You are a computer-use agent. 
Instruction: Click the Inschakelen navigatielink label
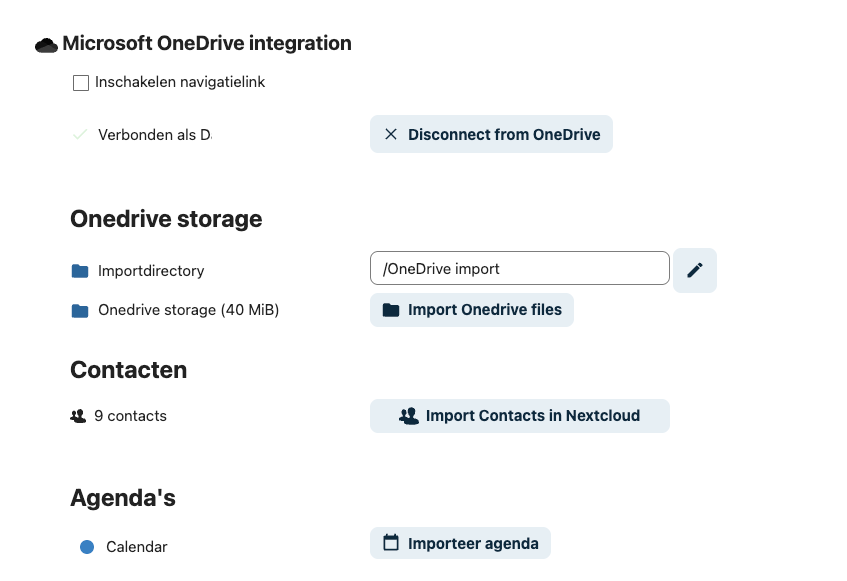[180, 82]
